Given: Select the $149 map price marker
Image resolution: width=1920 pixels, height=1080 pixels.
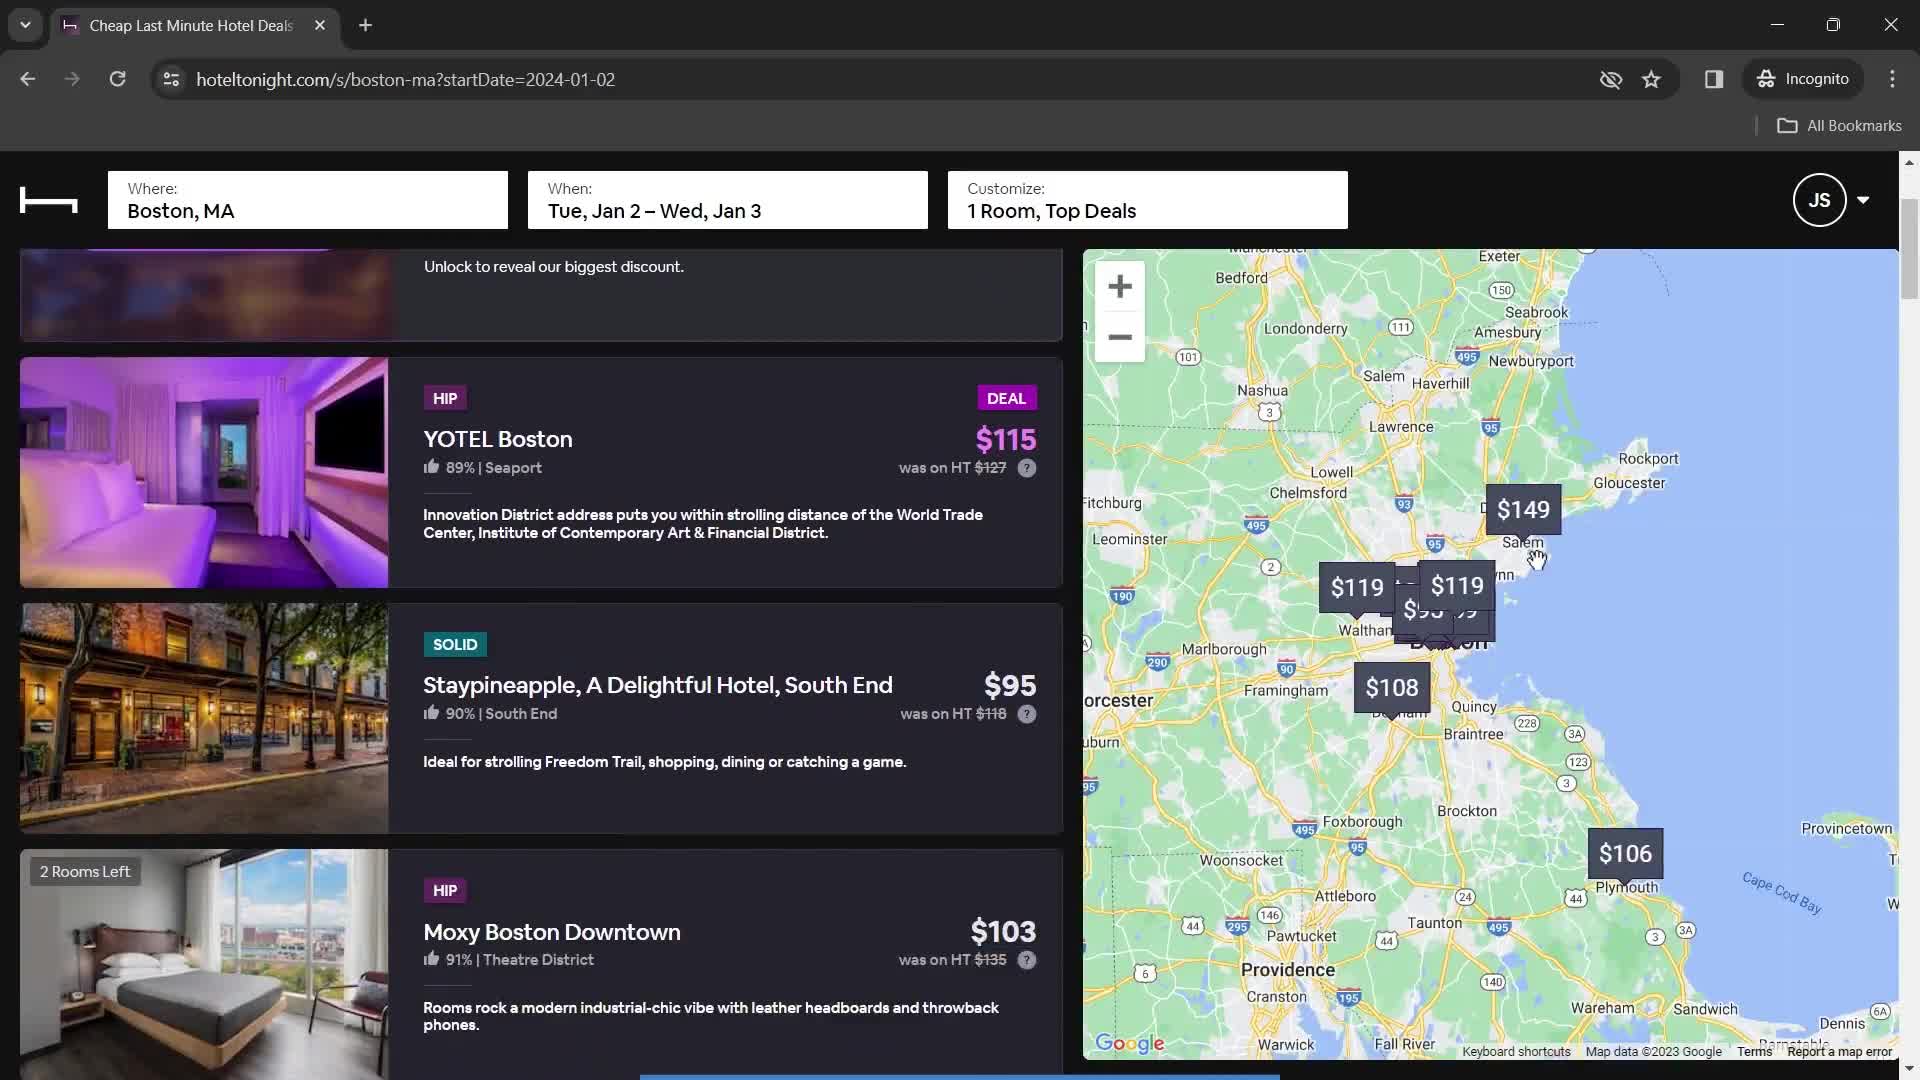Looking at the screenshot, I should coord(1523,509).
